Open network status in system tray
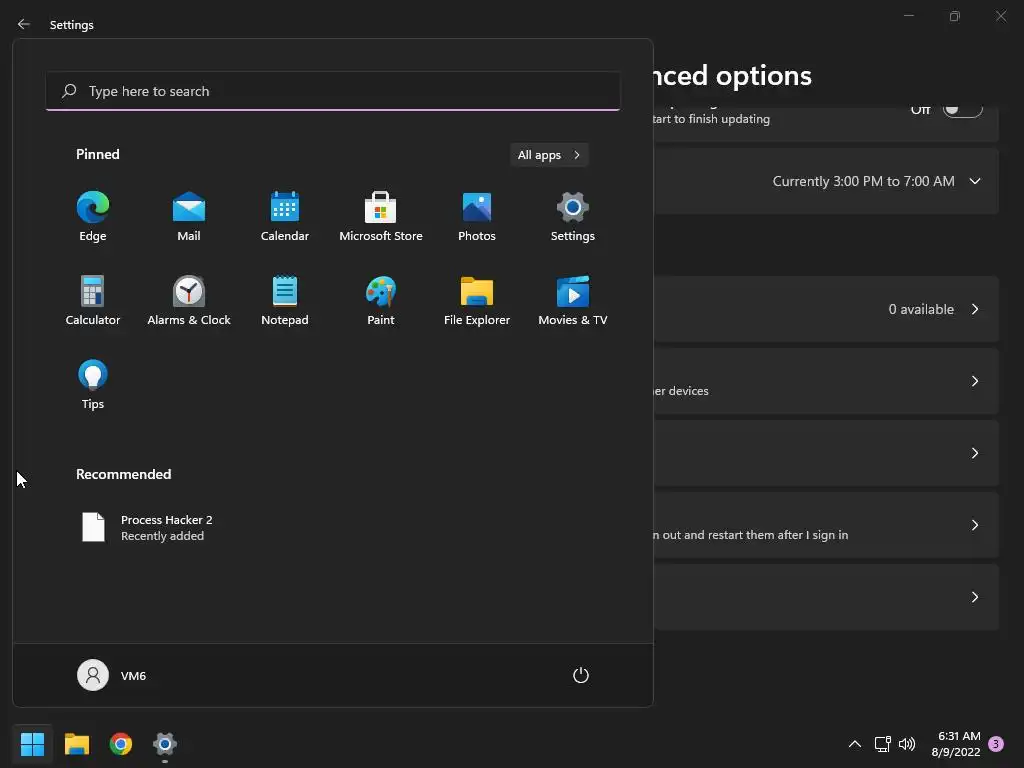 point(882,744)
